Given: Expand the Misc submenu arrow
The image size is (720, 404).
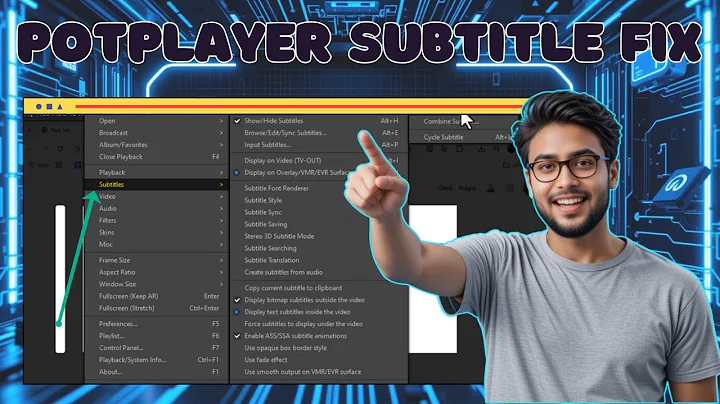Looking at the screenshot, I should pos(221,244).
